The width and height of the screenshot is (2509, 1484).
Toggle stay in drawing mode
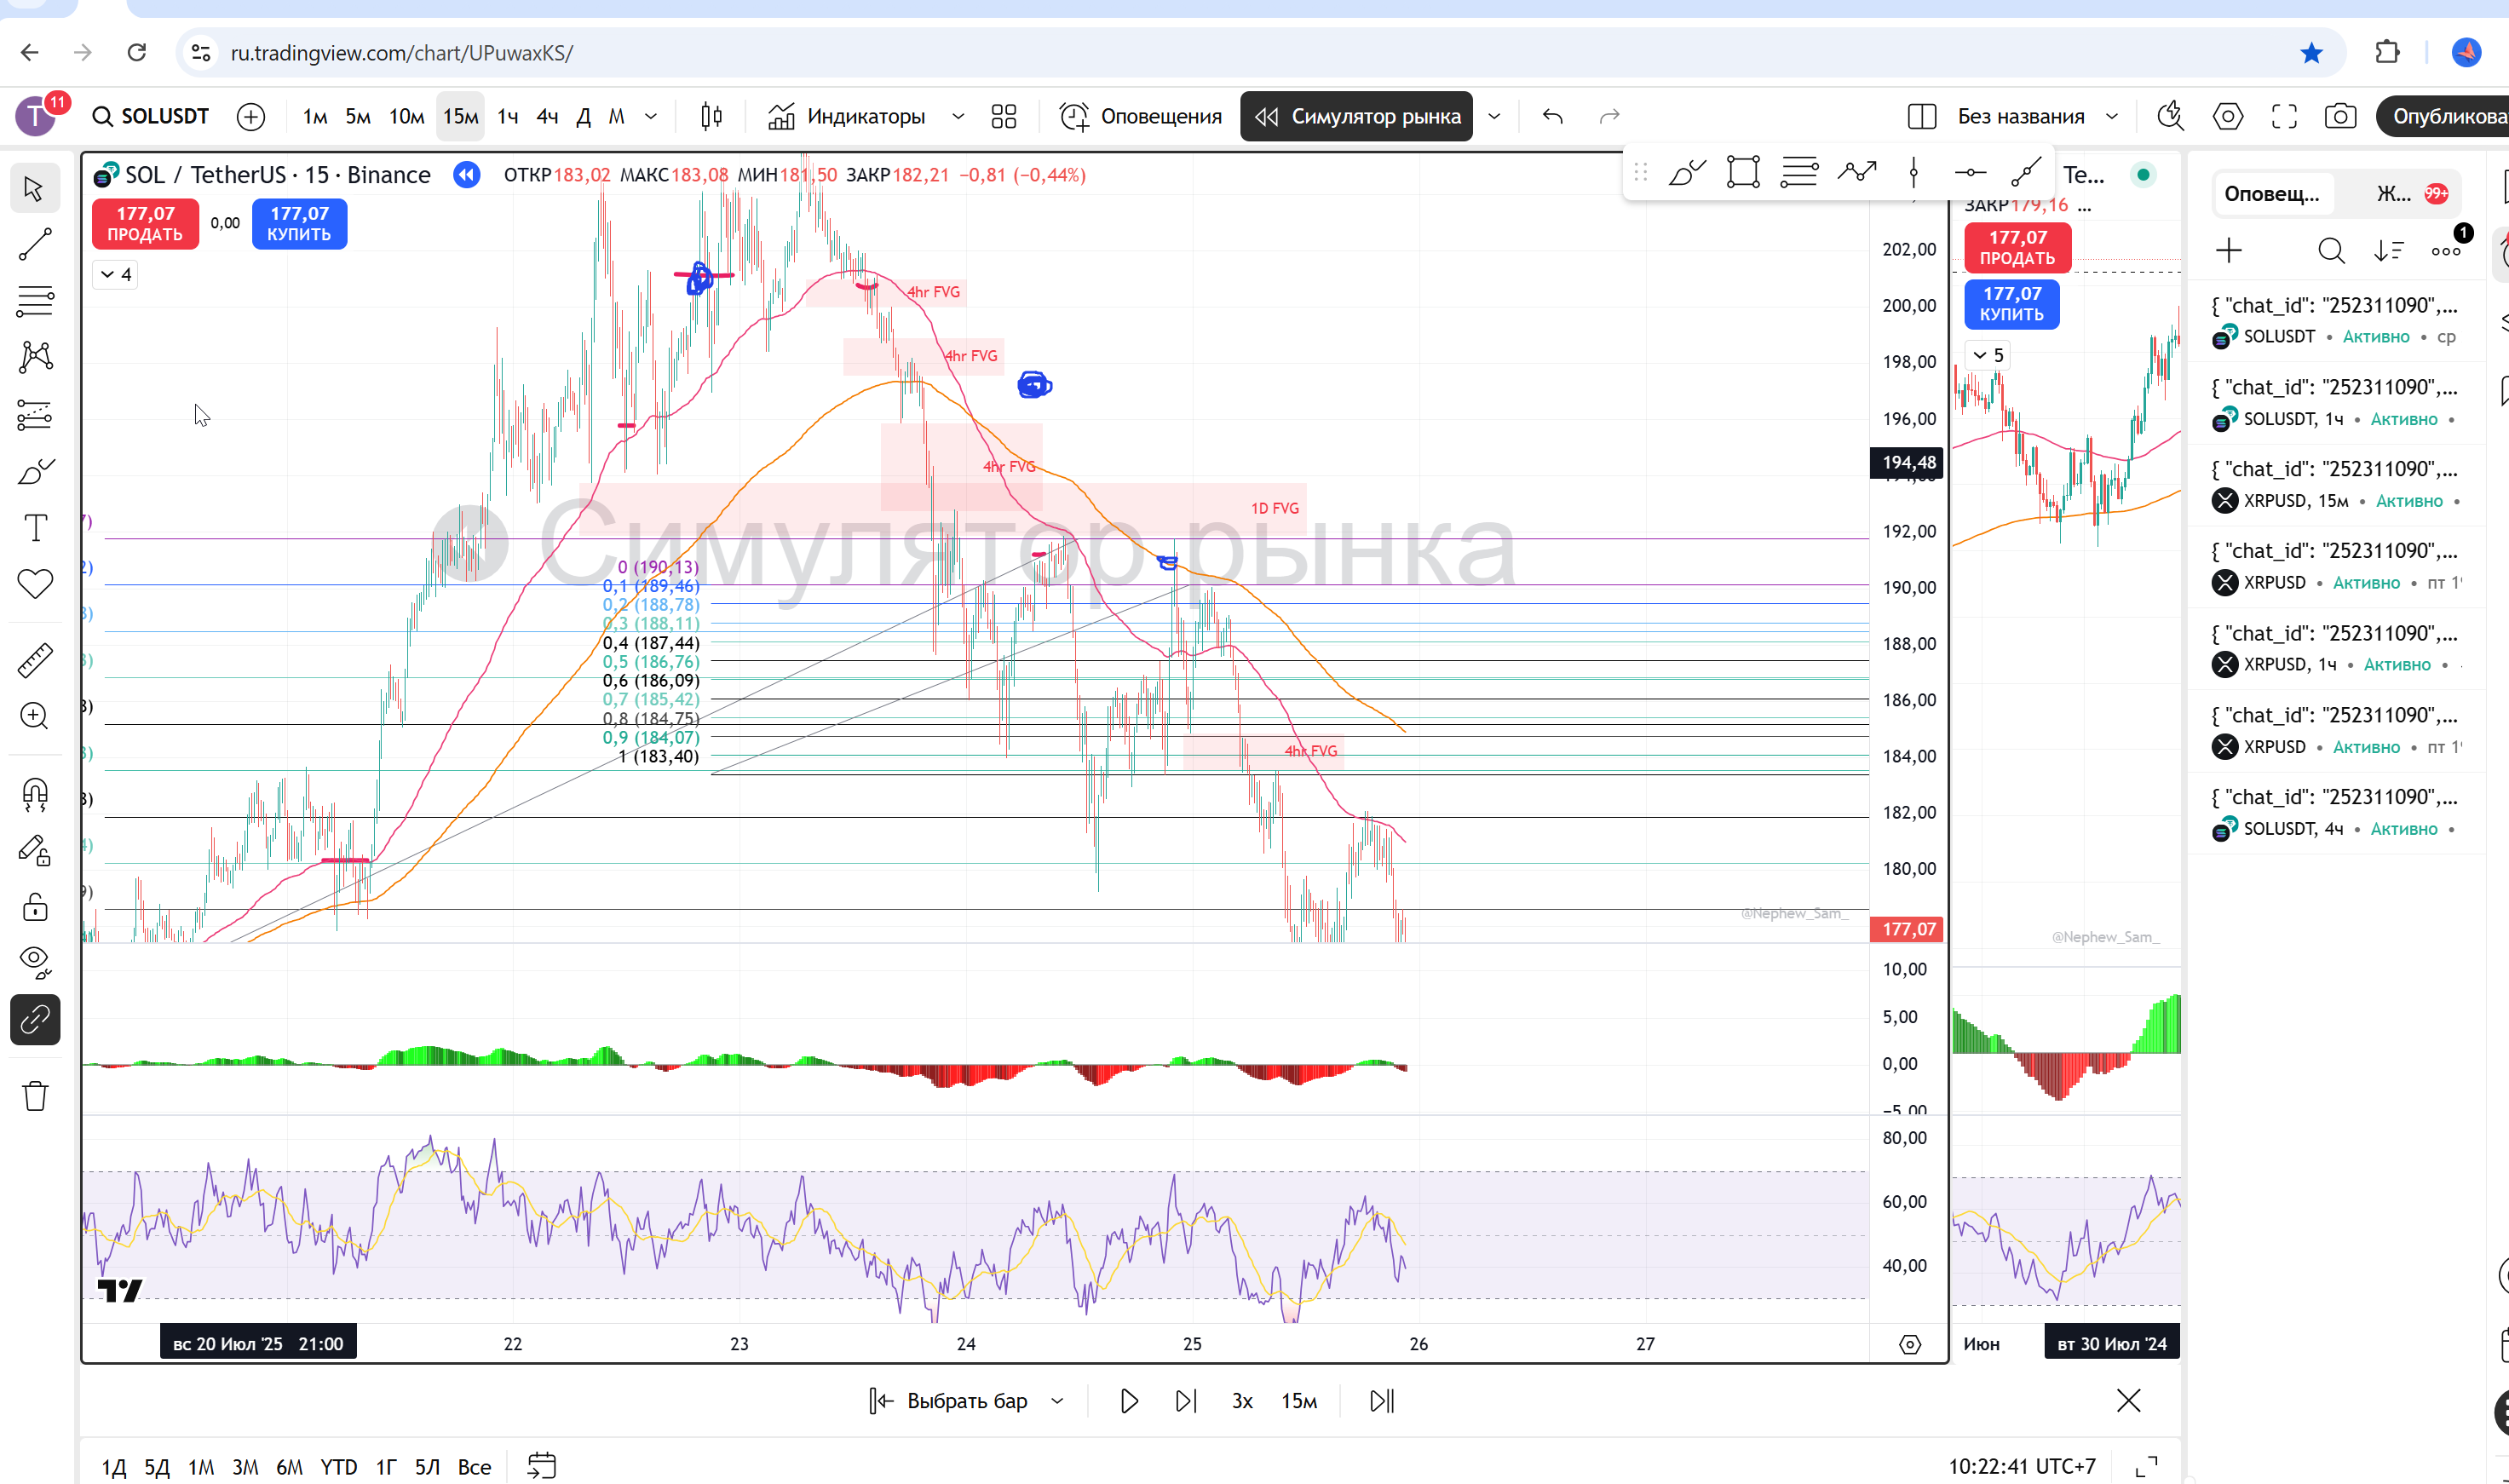click(35, 851)
